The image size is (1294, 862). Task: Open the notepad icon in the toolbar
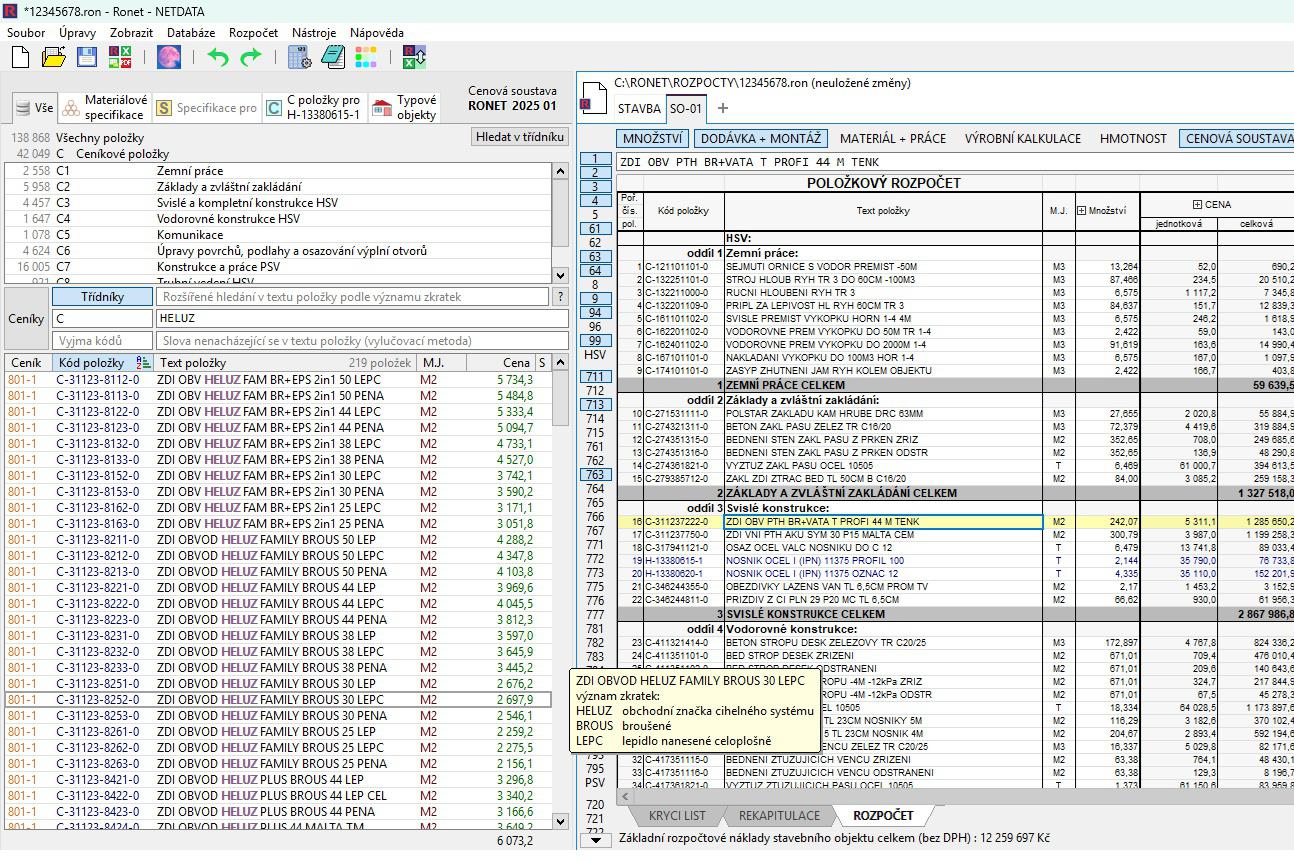[x=332, y=57]
